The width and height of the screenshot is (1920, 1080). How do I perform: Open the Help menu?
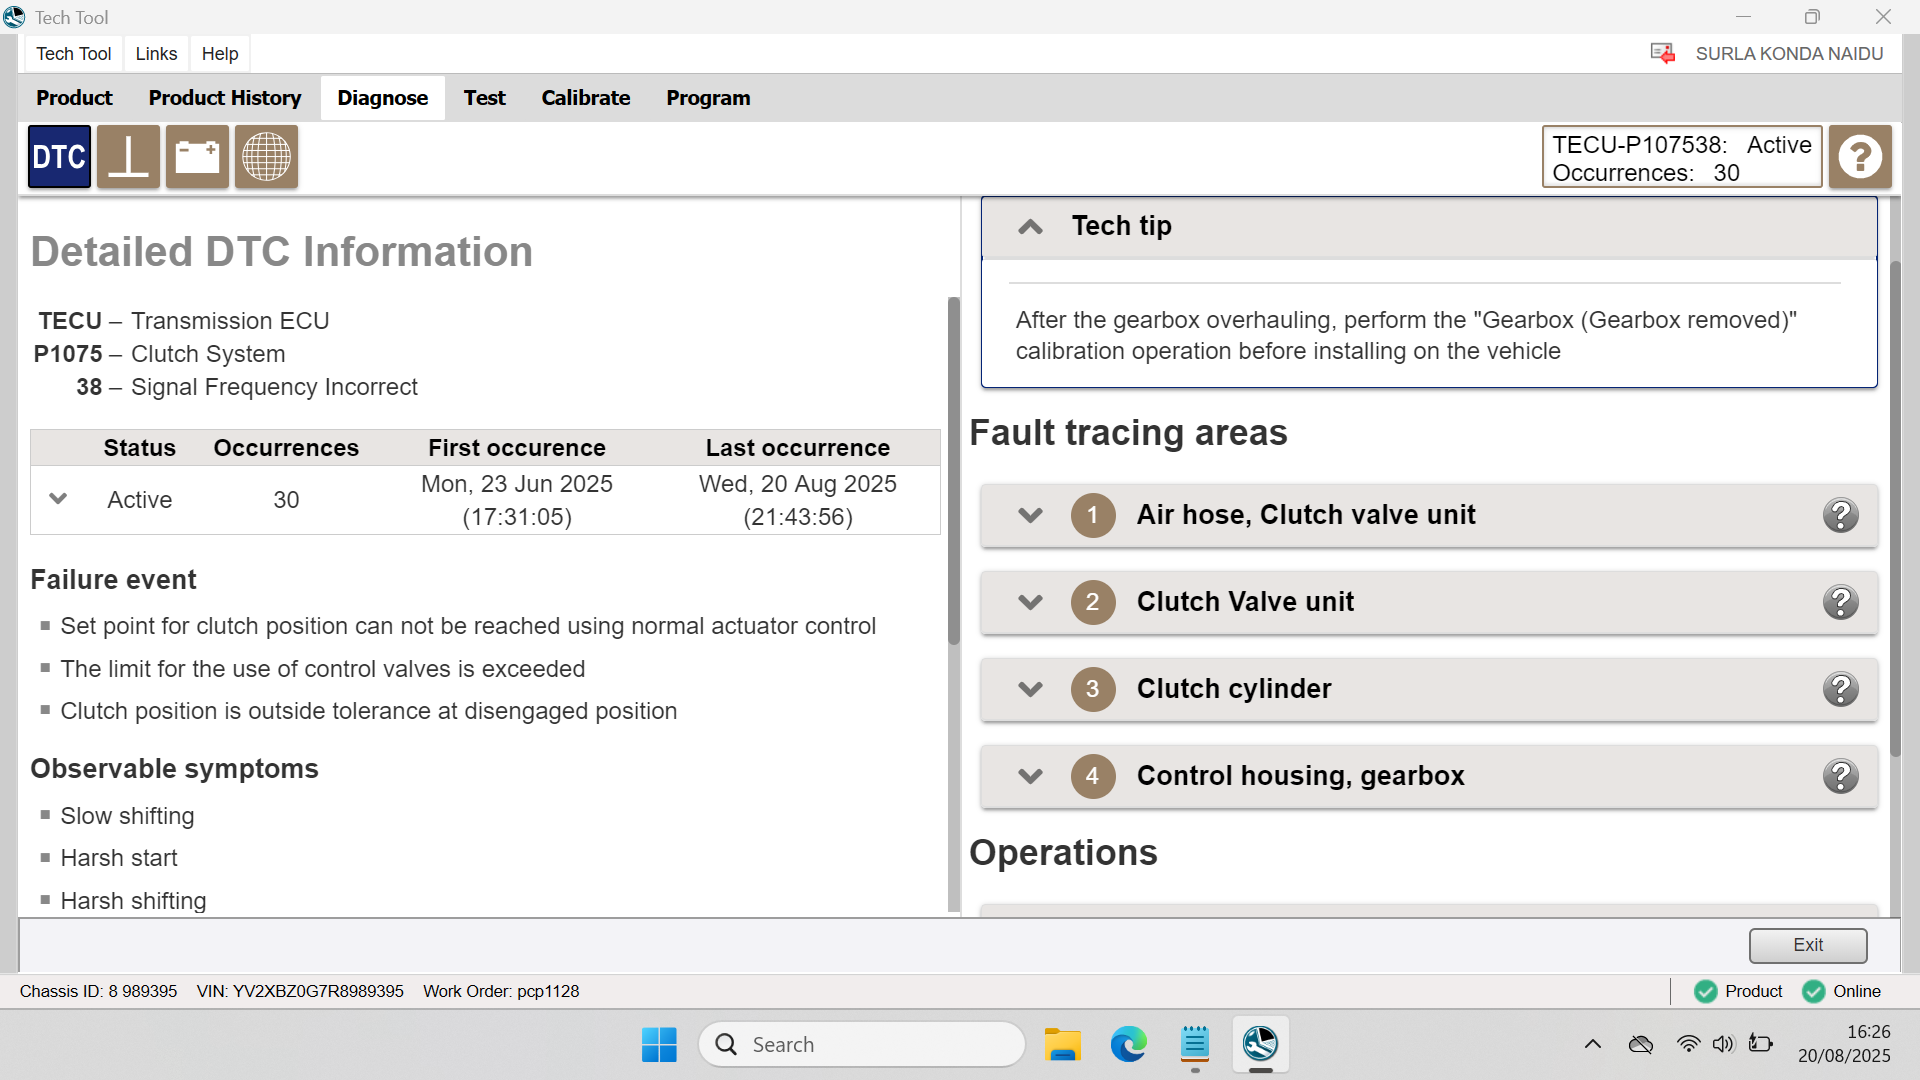coord(220,54)
